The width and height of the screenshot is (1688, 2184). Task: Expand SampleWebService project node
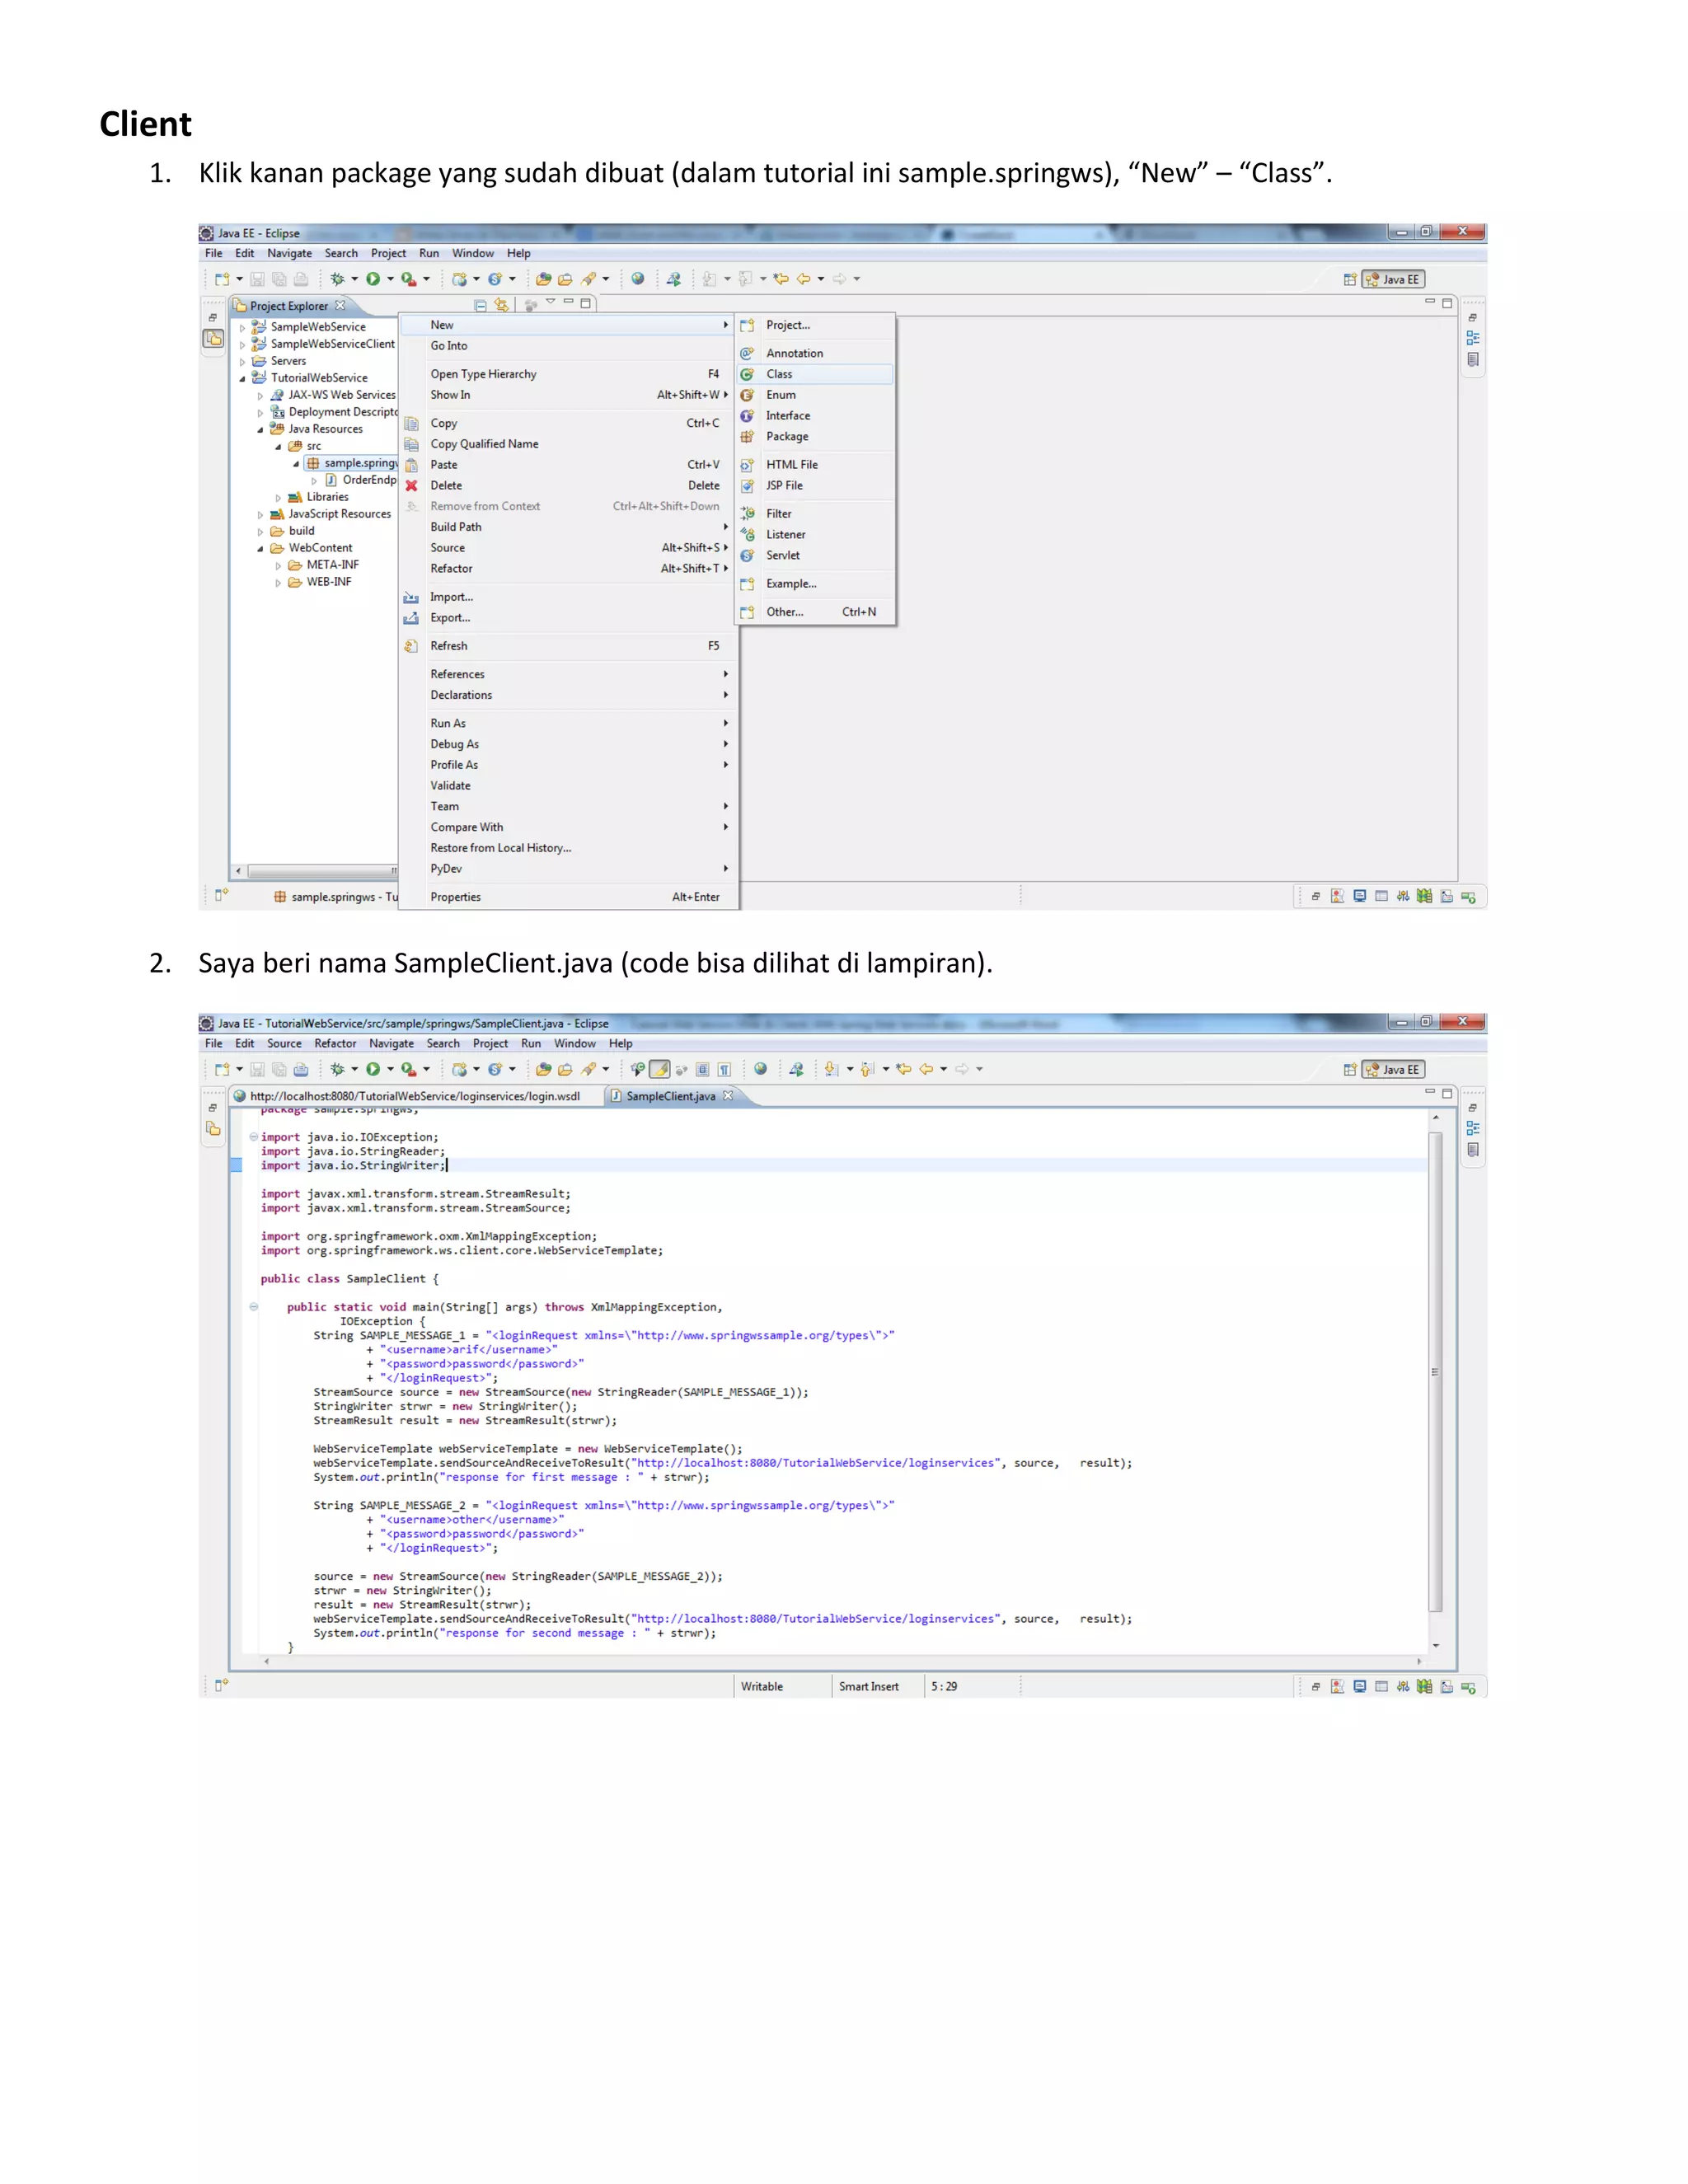point(242,327)
